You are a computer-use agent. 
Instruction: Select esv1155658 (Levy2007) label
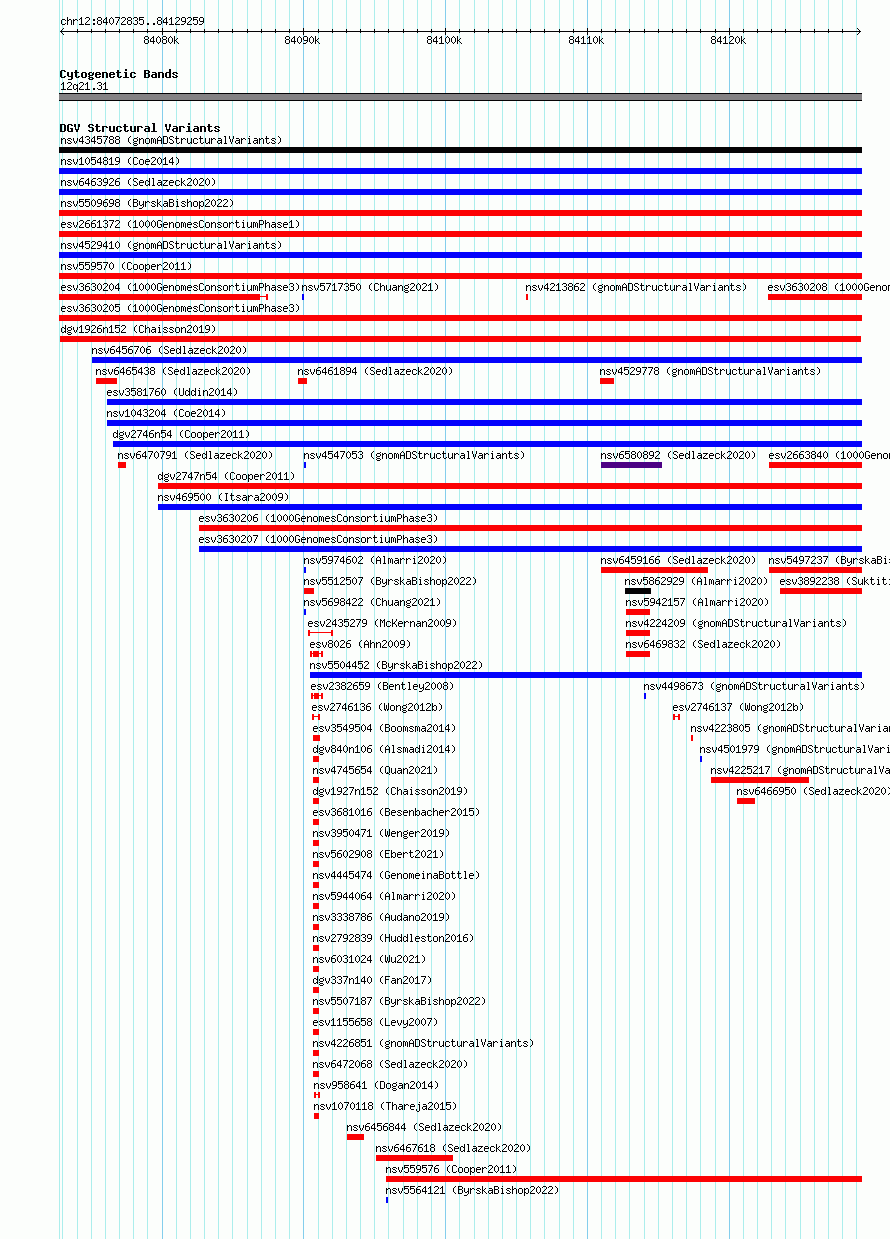[375, 1022]
